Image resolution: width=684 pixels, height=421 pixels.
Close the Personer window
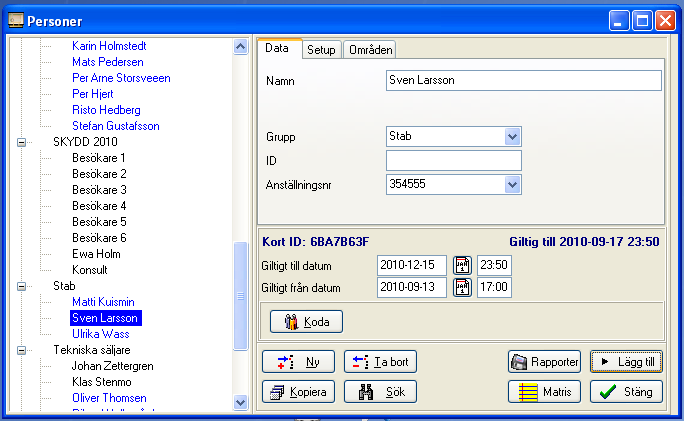coord(665,21)
